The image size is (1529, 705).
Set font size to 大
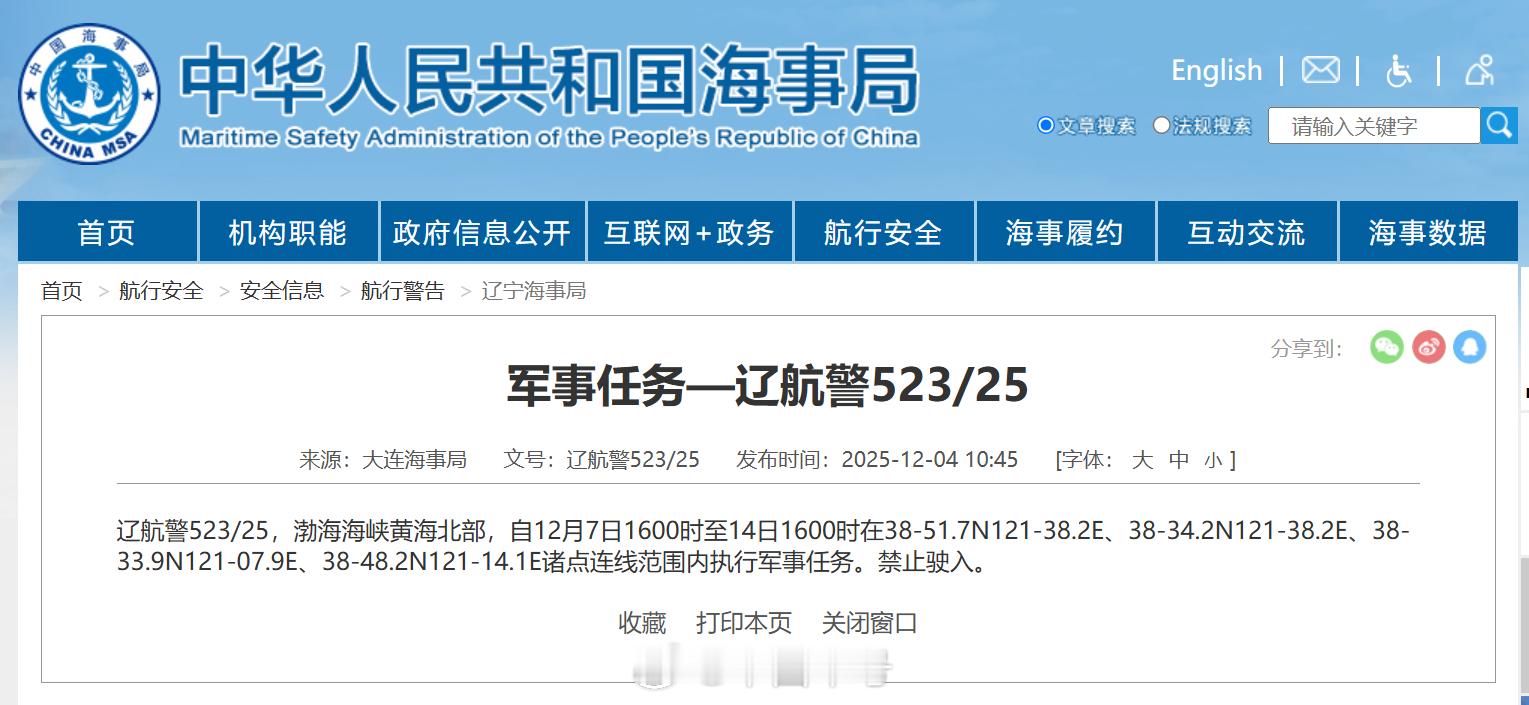tap(1142, 460)
